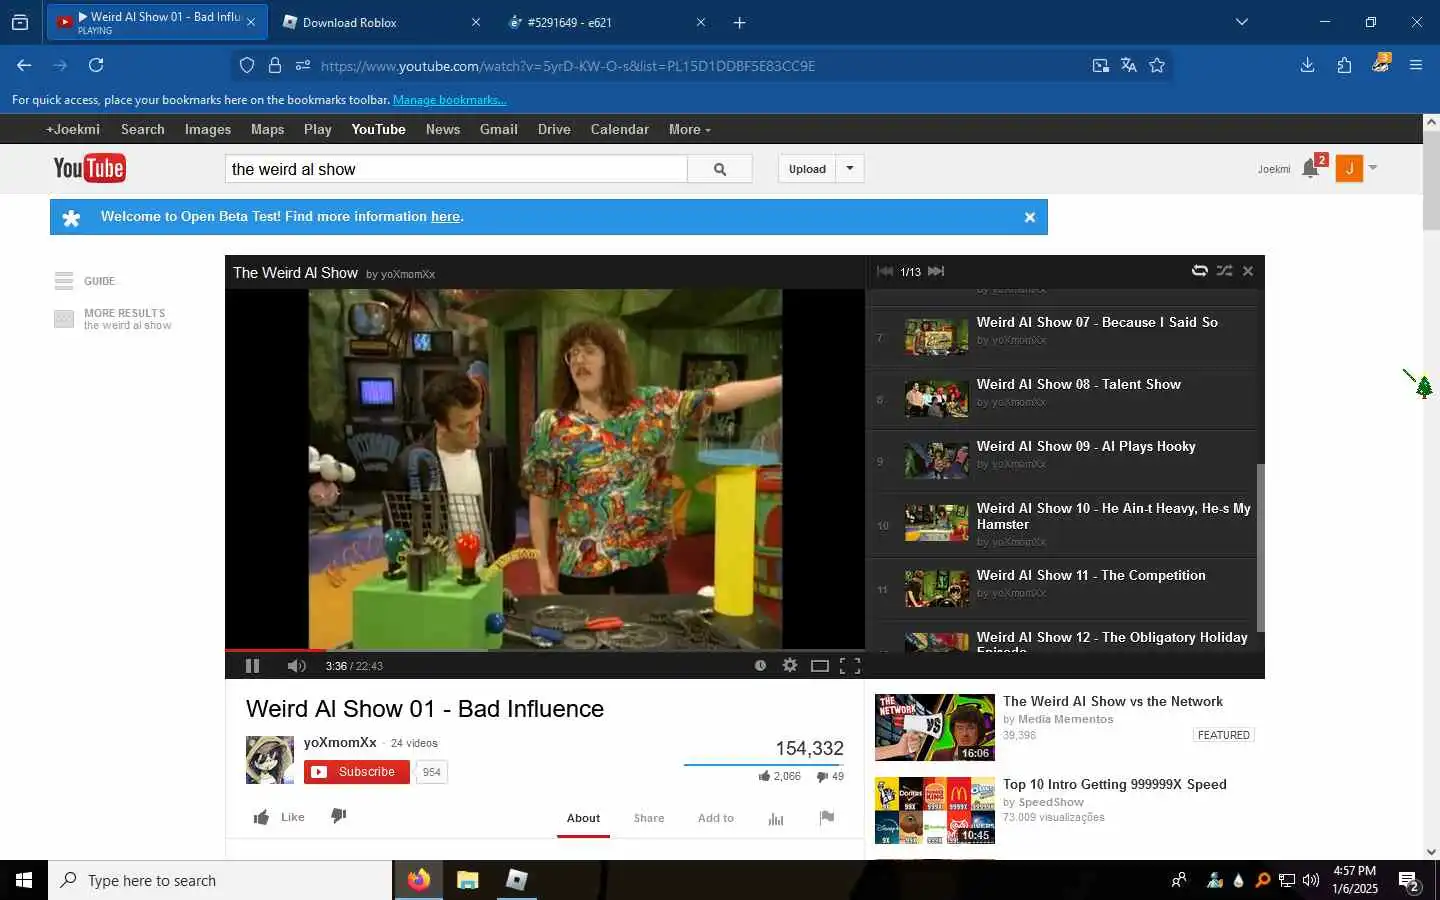
Task: Expand the More menu in the Google bar
Action: [x=690, y=129]
